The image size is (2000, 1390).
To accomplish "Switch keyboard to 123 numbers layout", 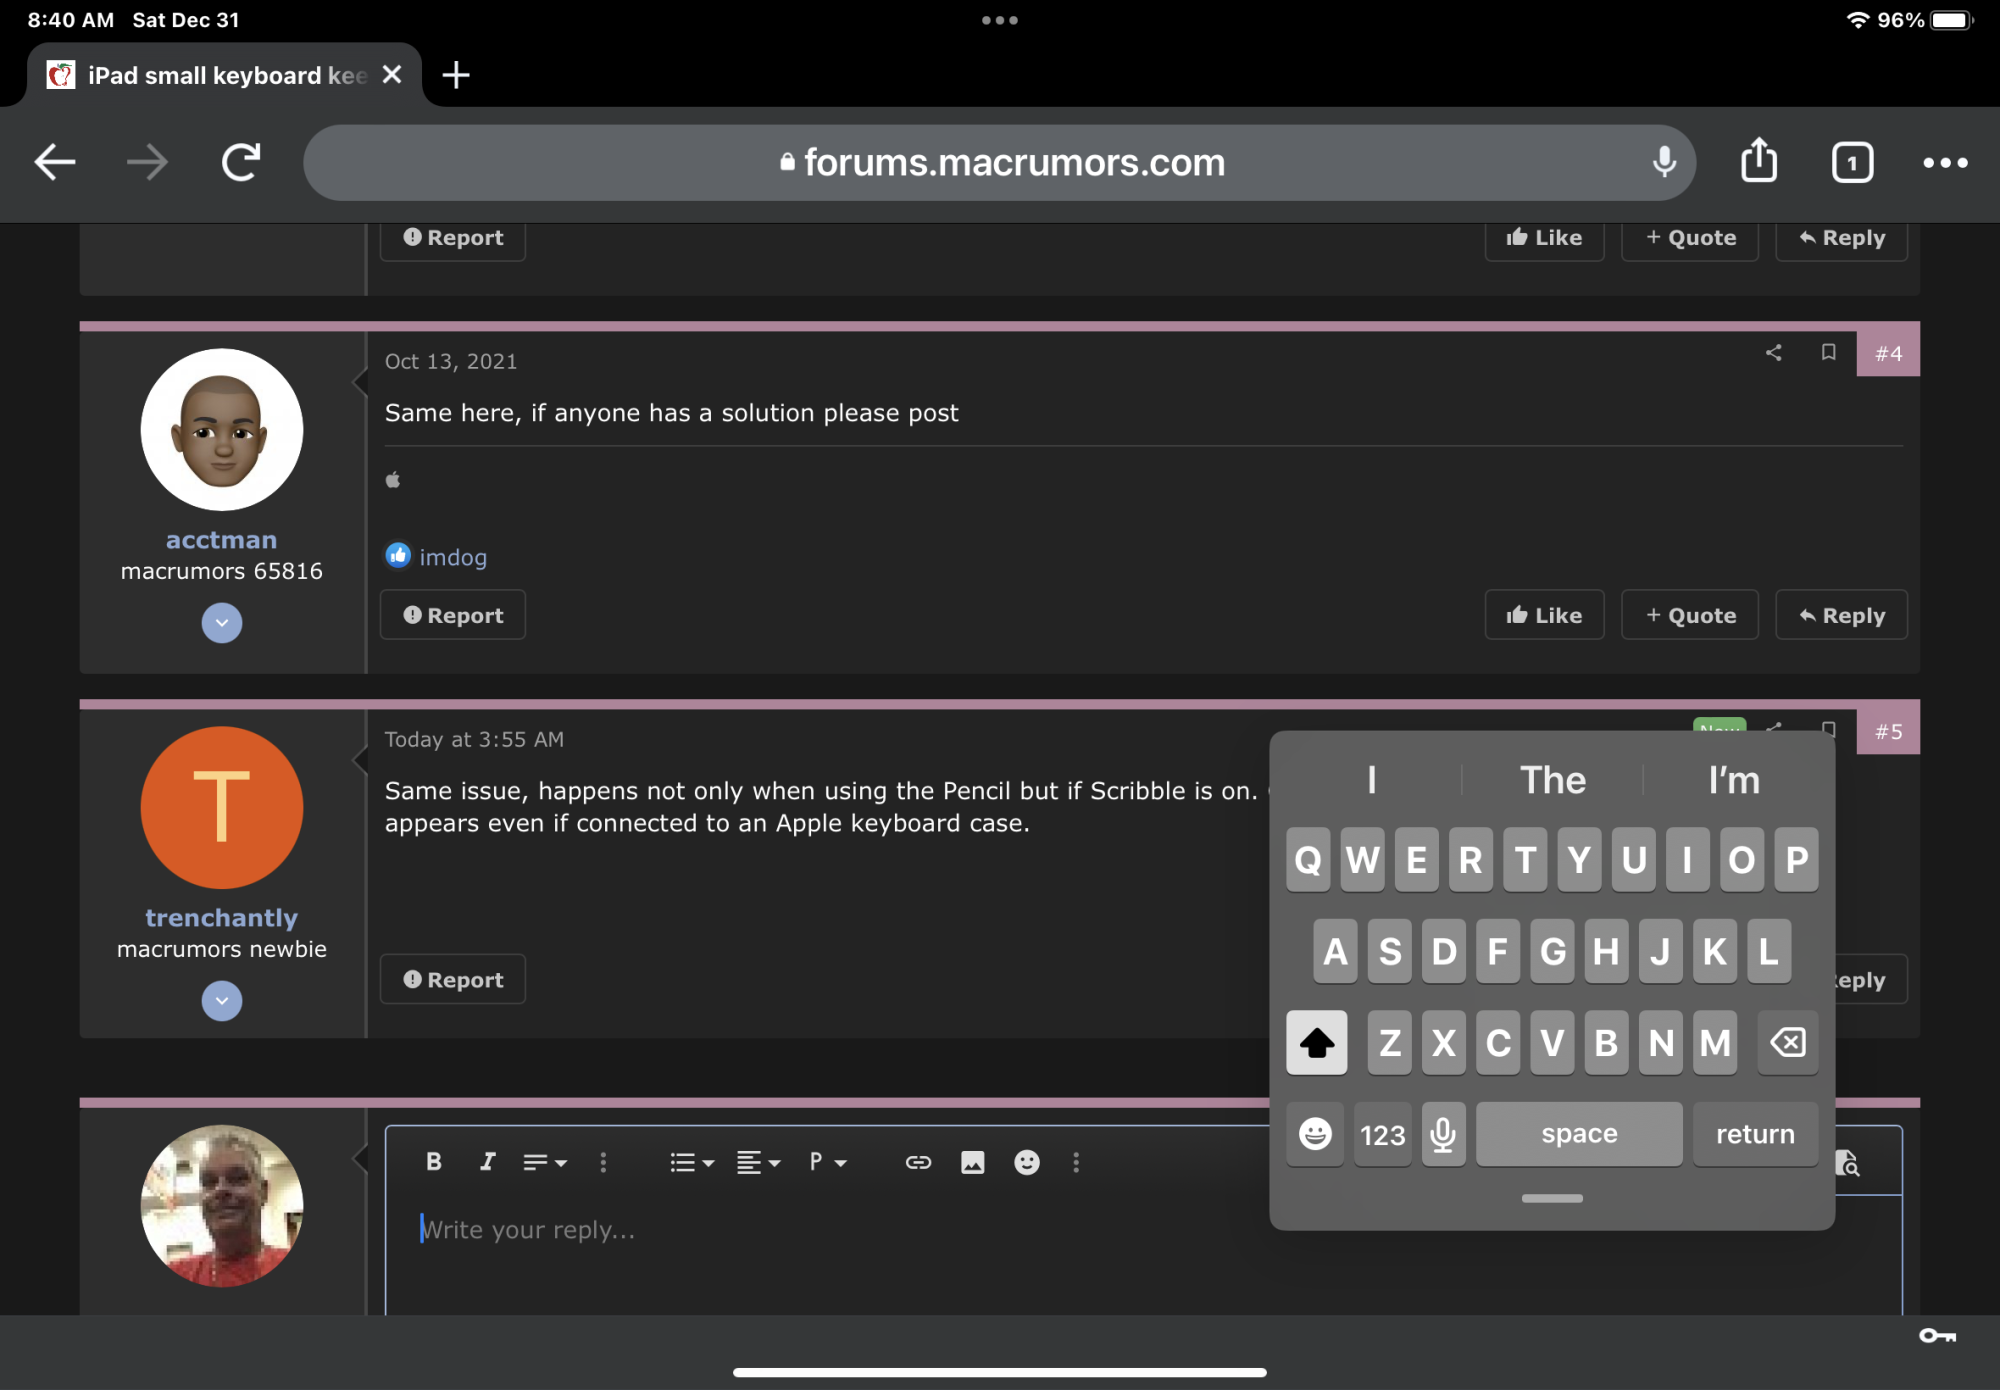I will 1382,1134.
